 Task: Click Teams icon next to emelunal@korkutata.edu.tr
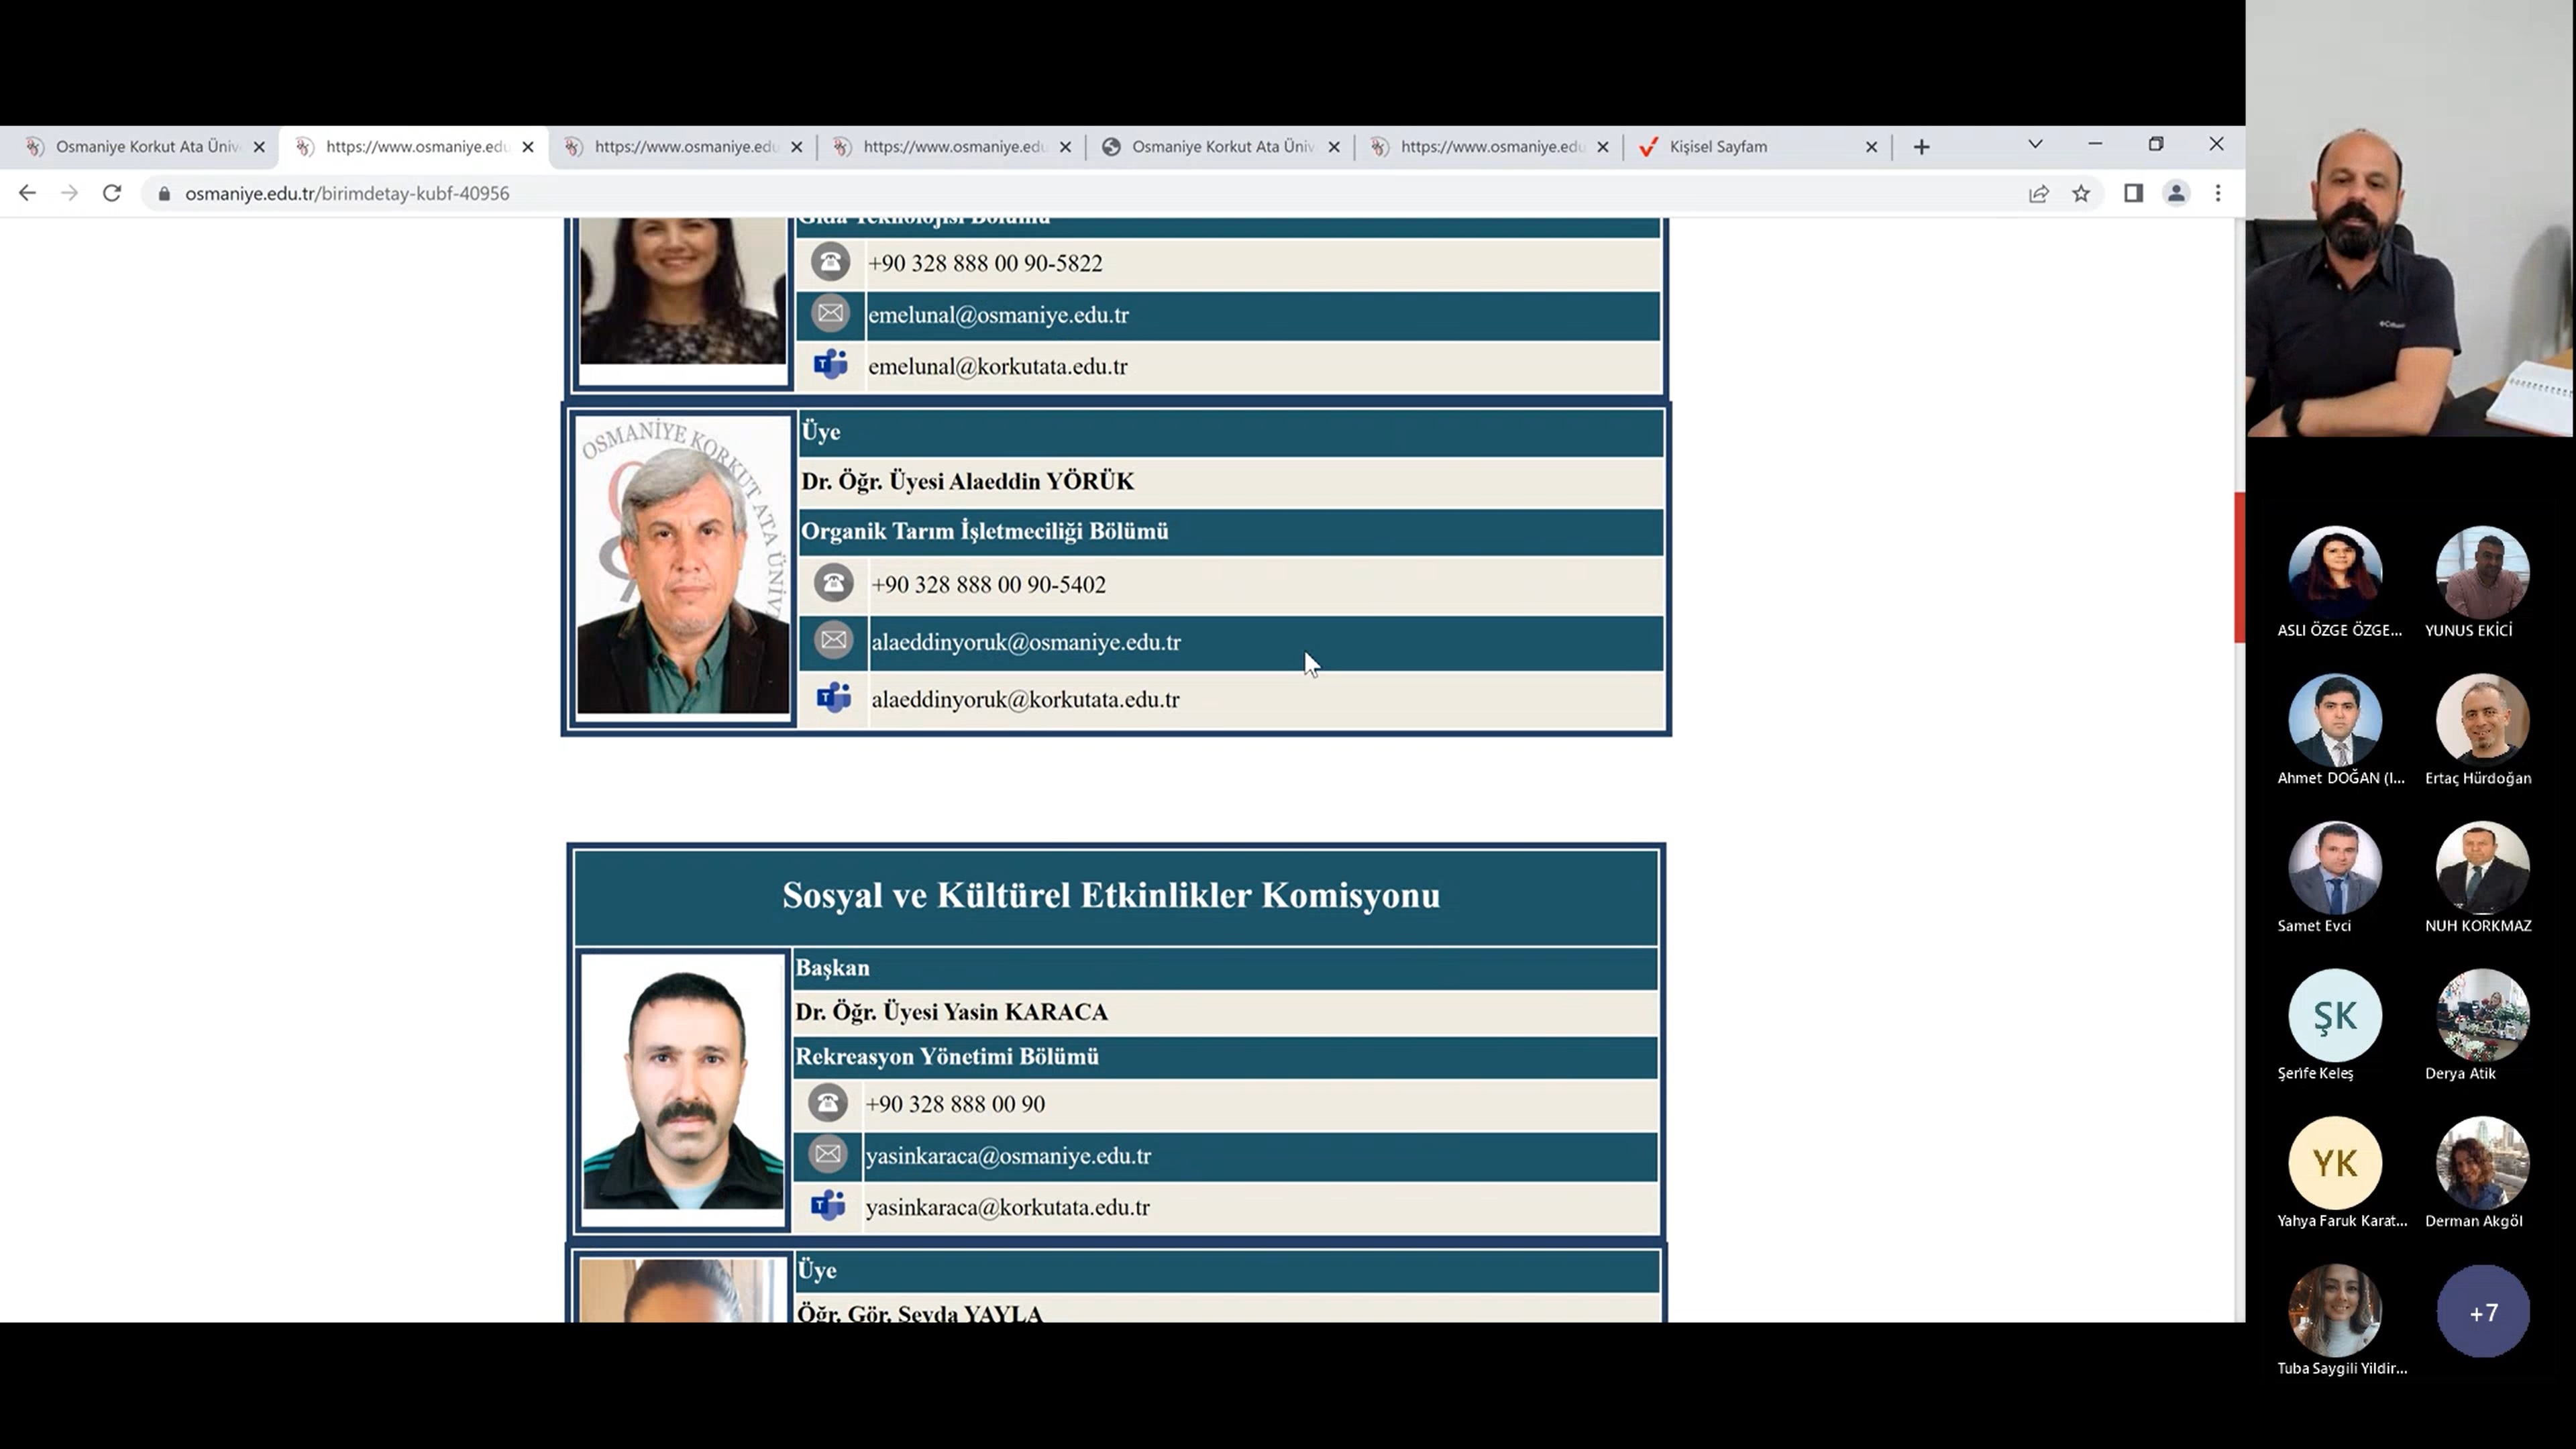830,364
